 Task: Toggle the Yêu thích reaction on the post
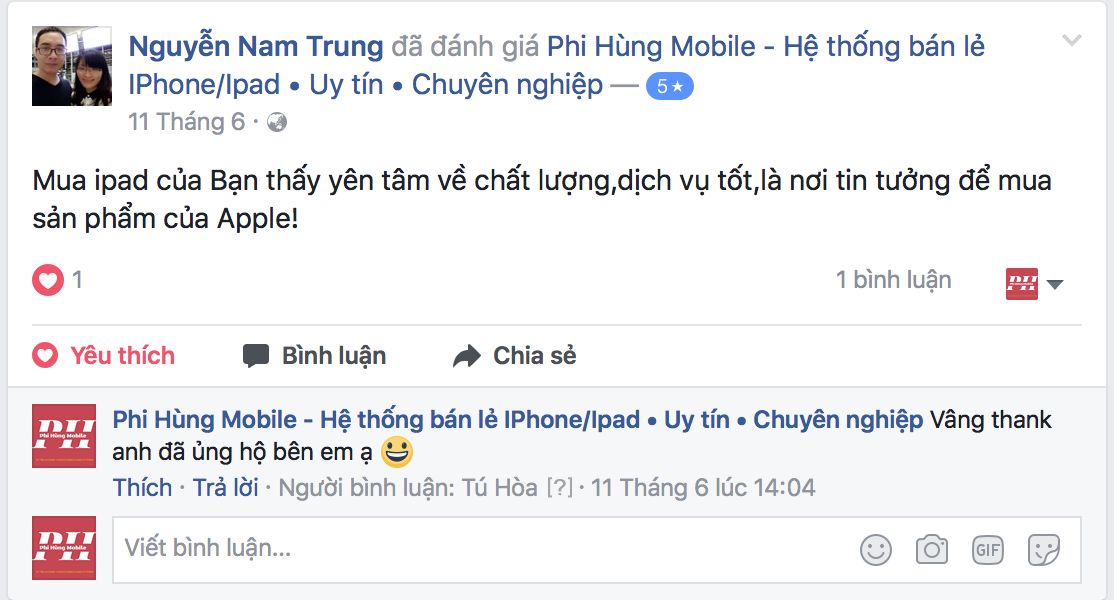point(104,355)
